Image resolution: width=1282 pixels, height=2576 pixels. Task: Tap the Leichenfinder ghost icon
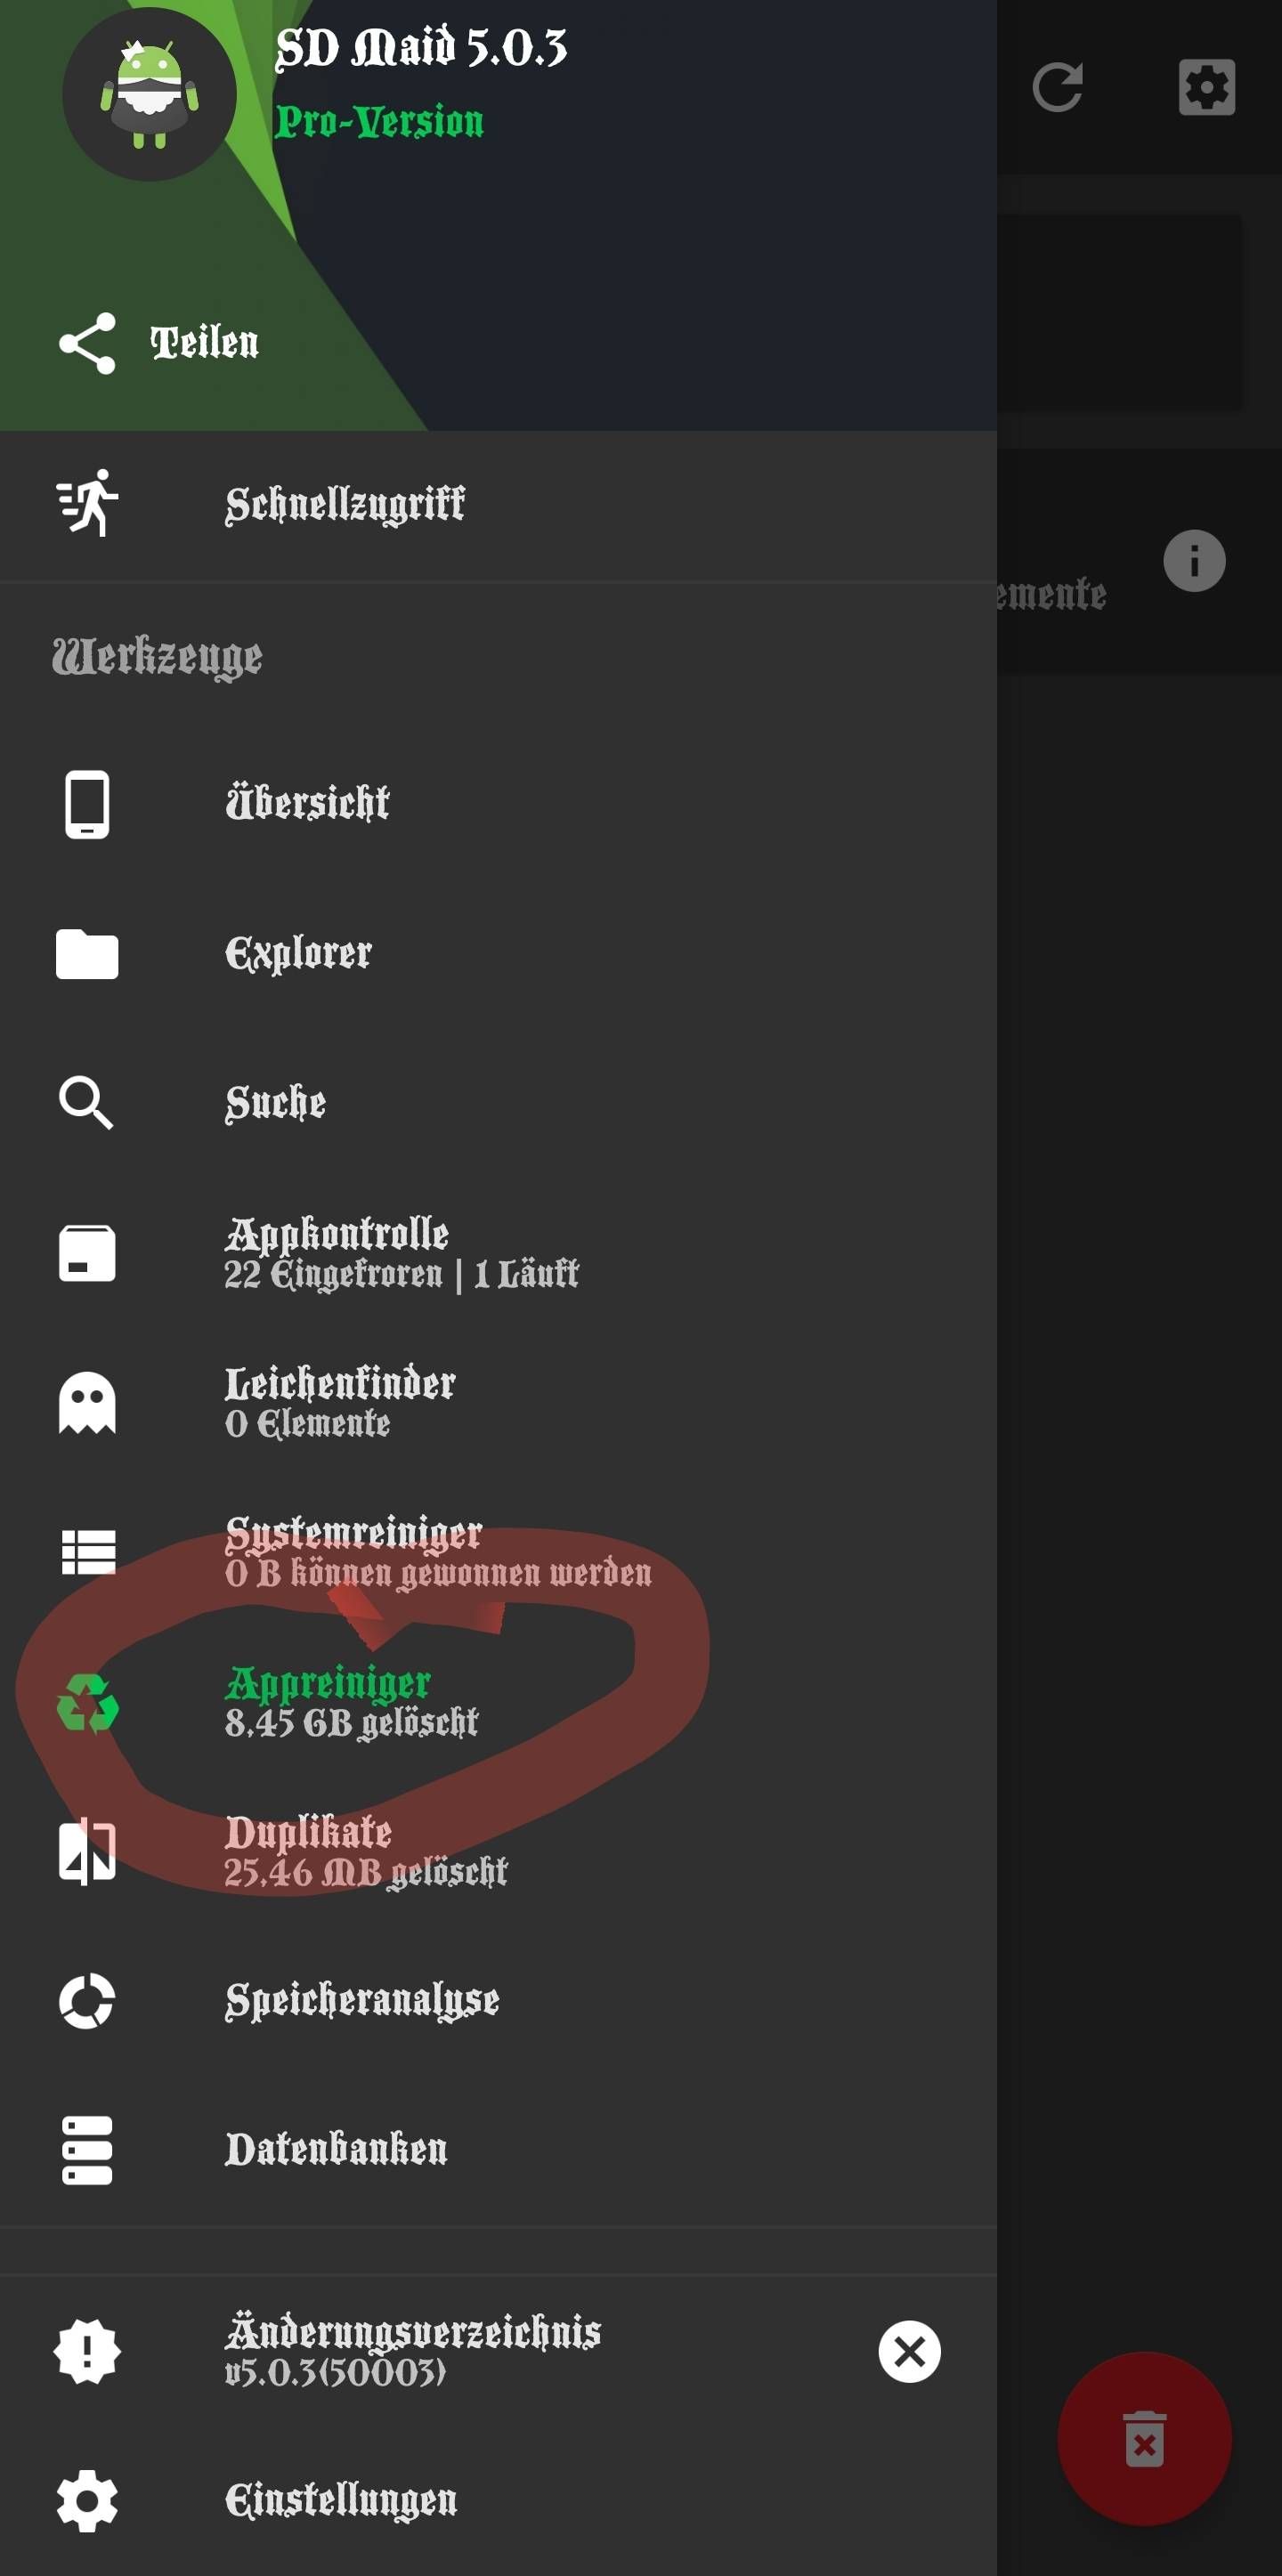pos(87,1402)
